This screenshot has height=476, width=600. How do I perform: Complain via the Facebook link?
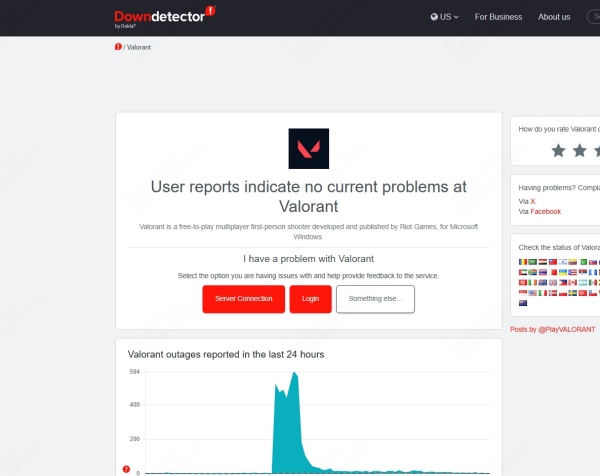point(545,212)
